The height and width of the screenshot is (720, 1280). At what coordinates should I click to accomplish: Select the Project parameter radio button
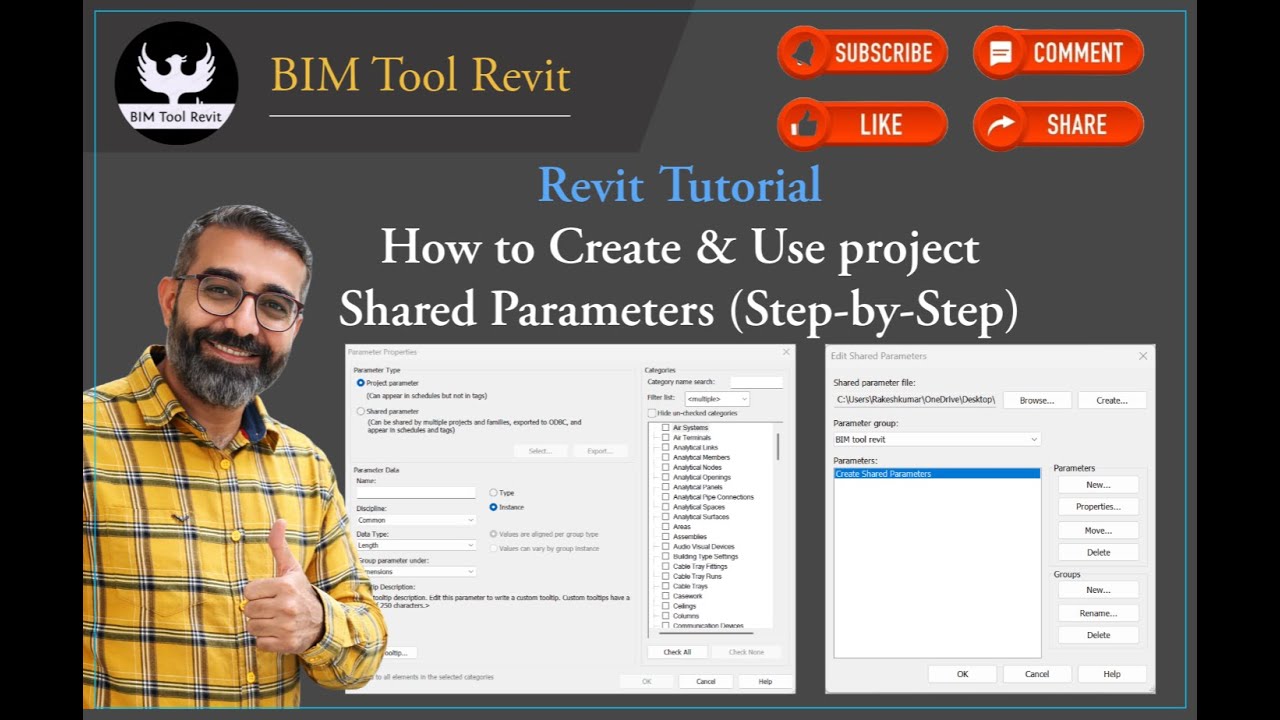click(x=361, y=383)
